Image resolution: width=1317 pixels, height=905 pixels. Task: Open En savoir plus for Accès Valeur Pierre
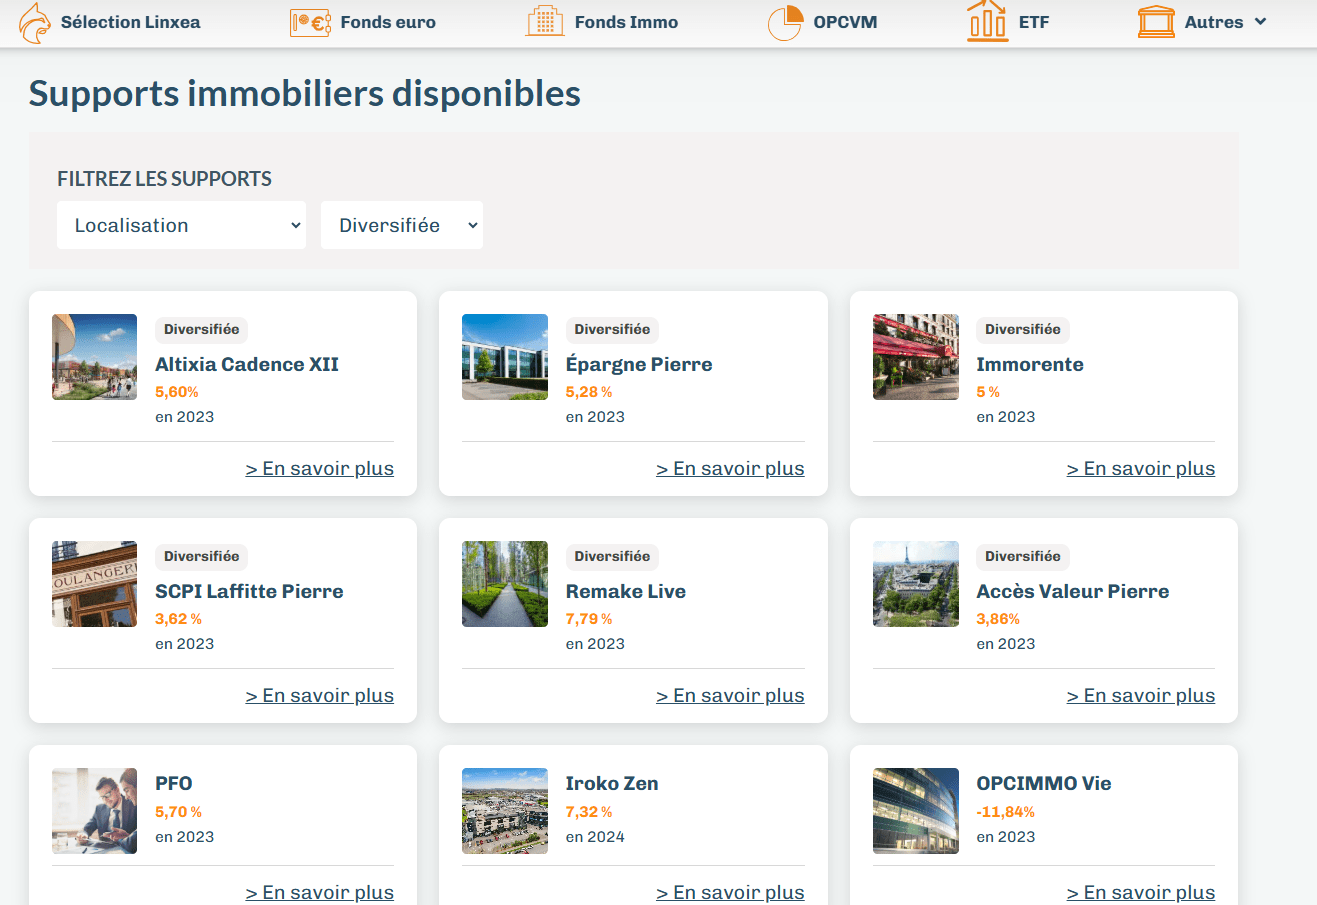click(x=1141, y=696)
